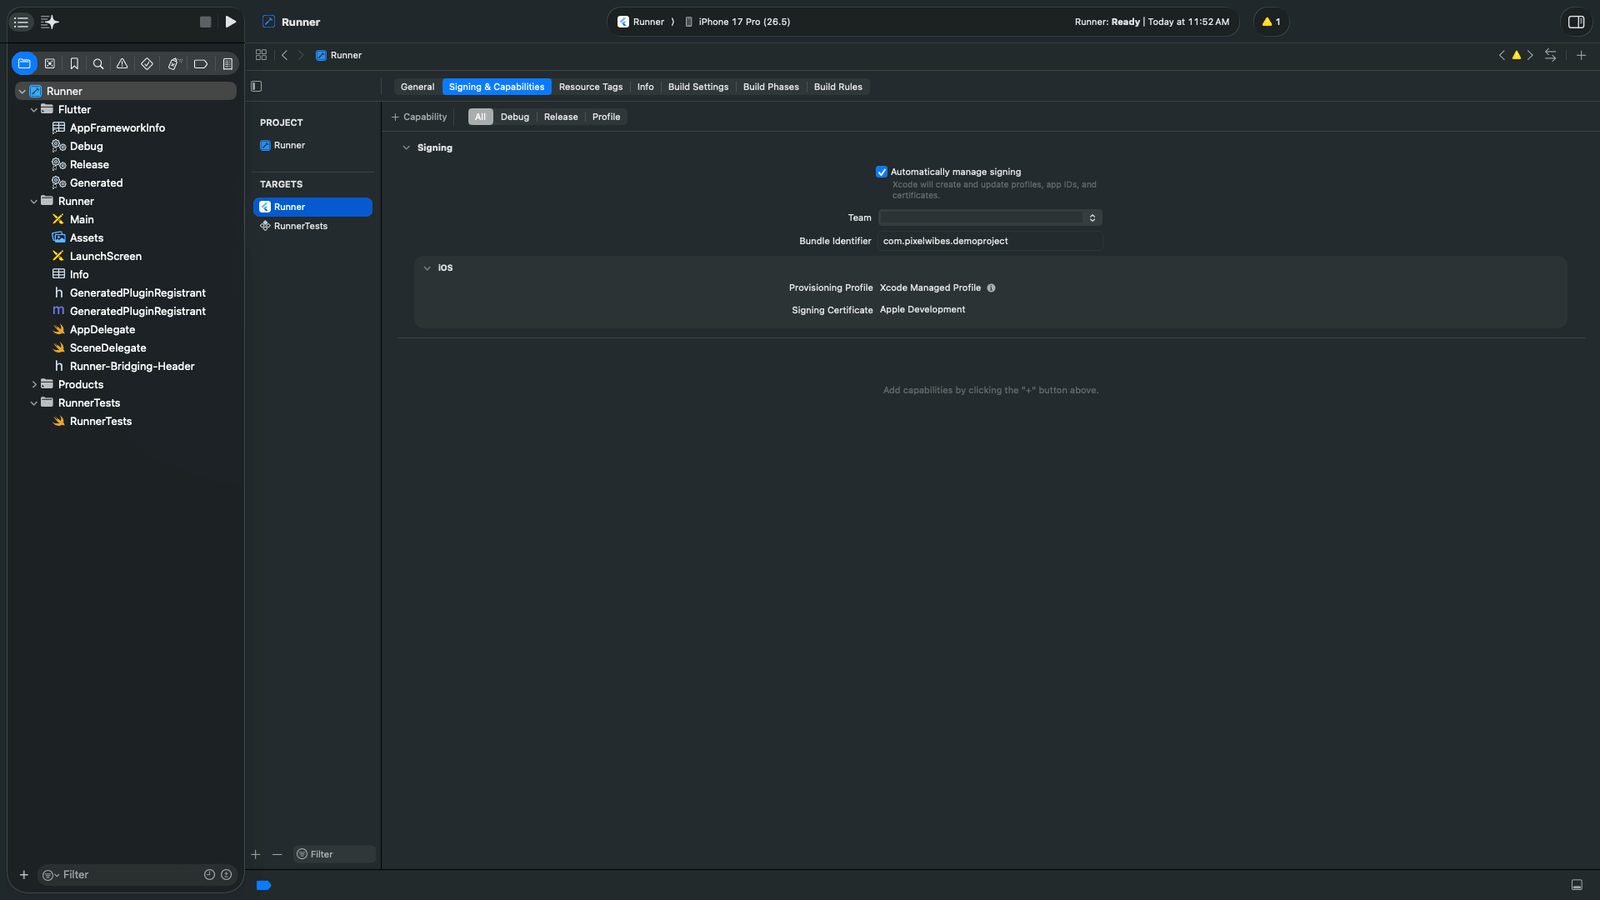This screenshot has width=1600, height=900.
Task: Stop the running scheme
Action: (x=205, y=22)
